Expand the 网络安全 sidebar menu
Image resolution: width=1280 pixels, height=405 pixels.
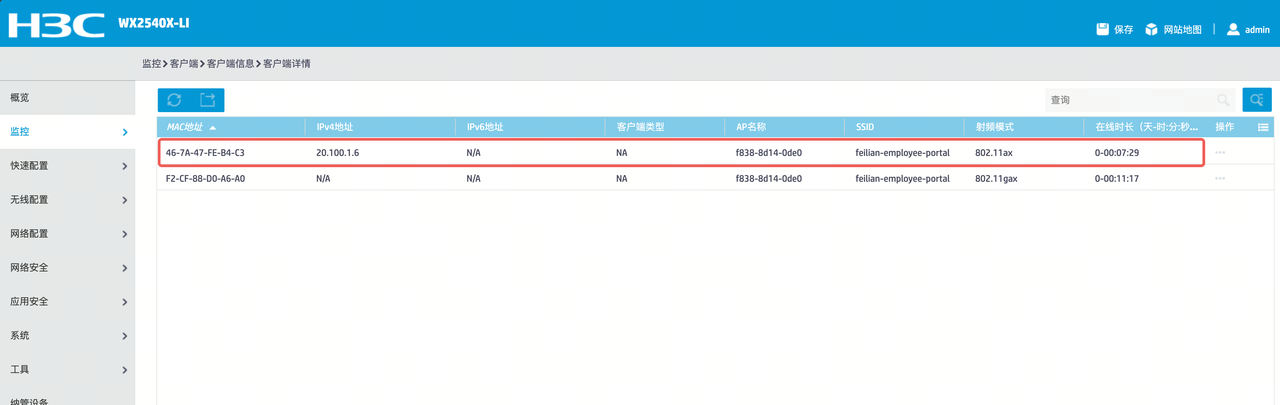67,268
